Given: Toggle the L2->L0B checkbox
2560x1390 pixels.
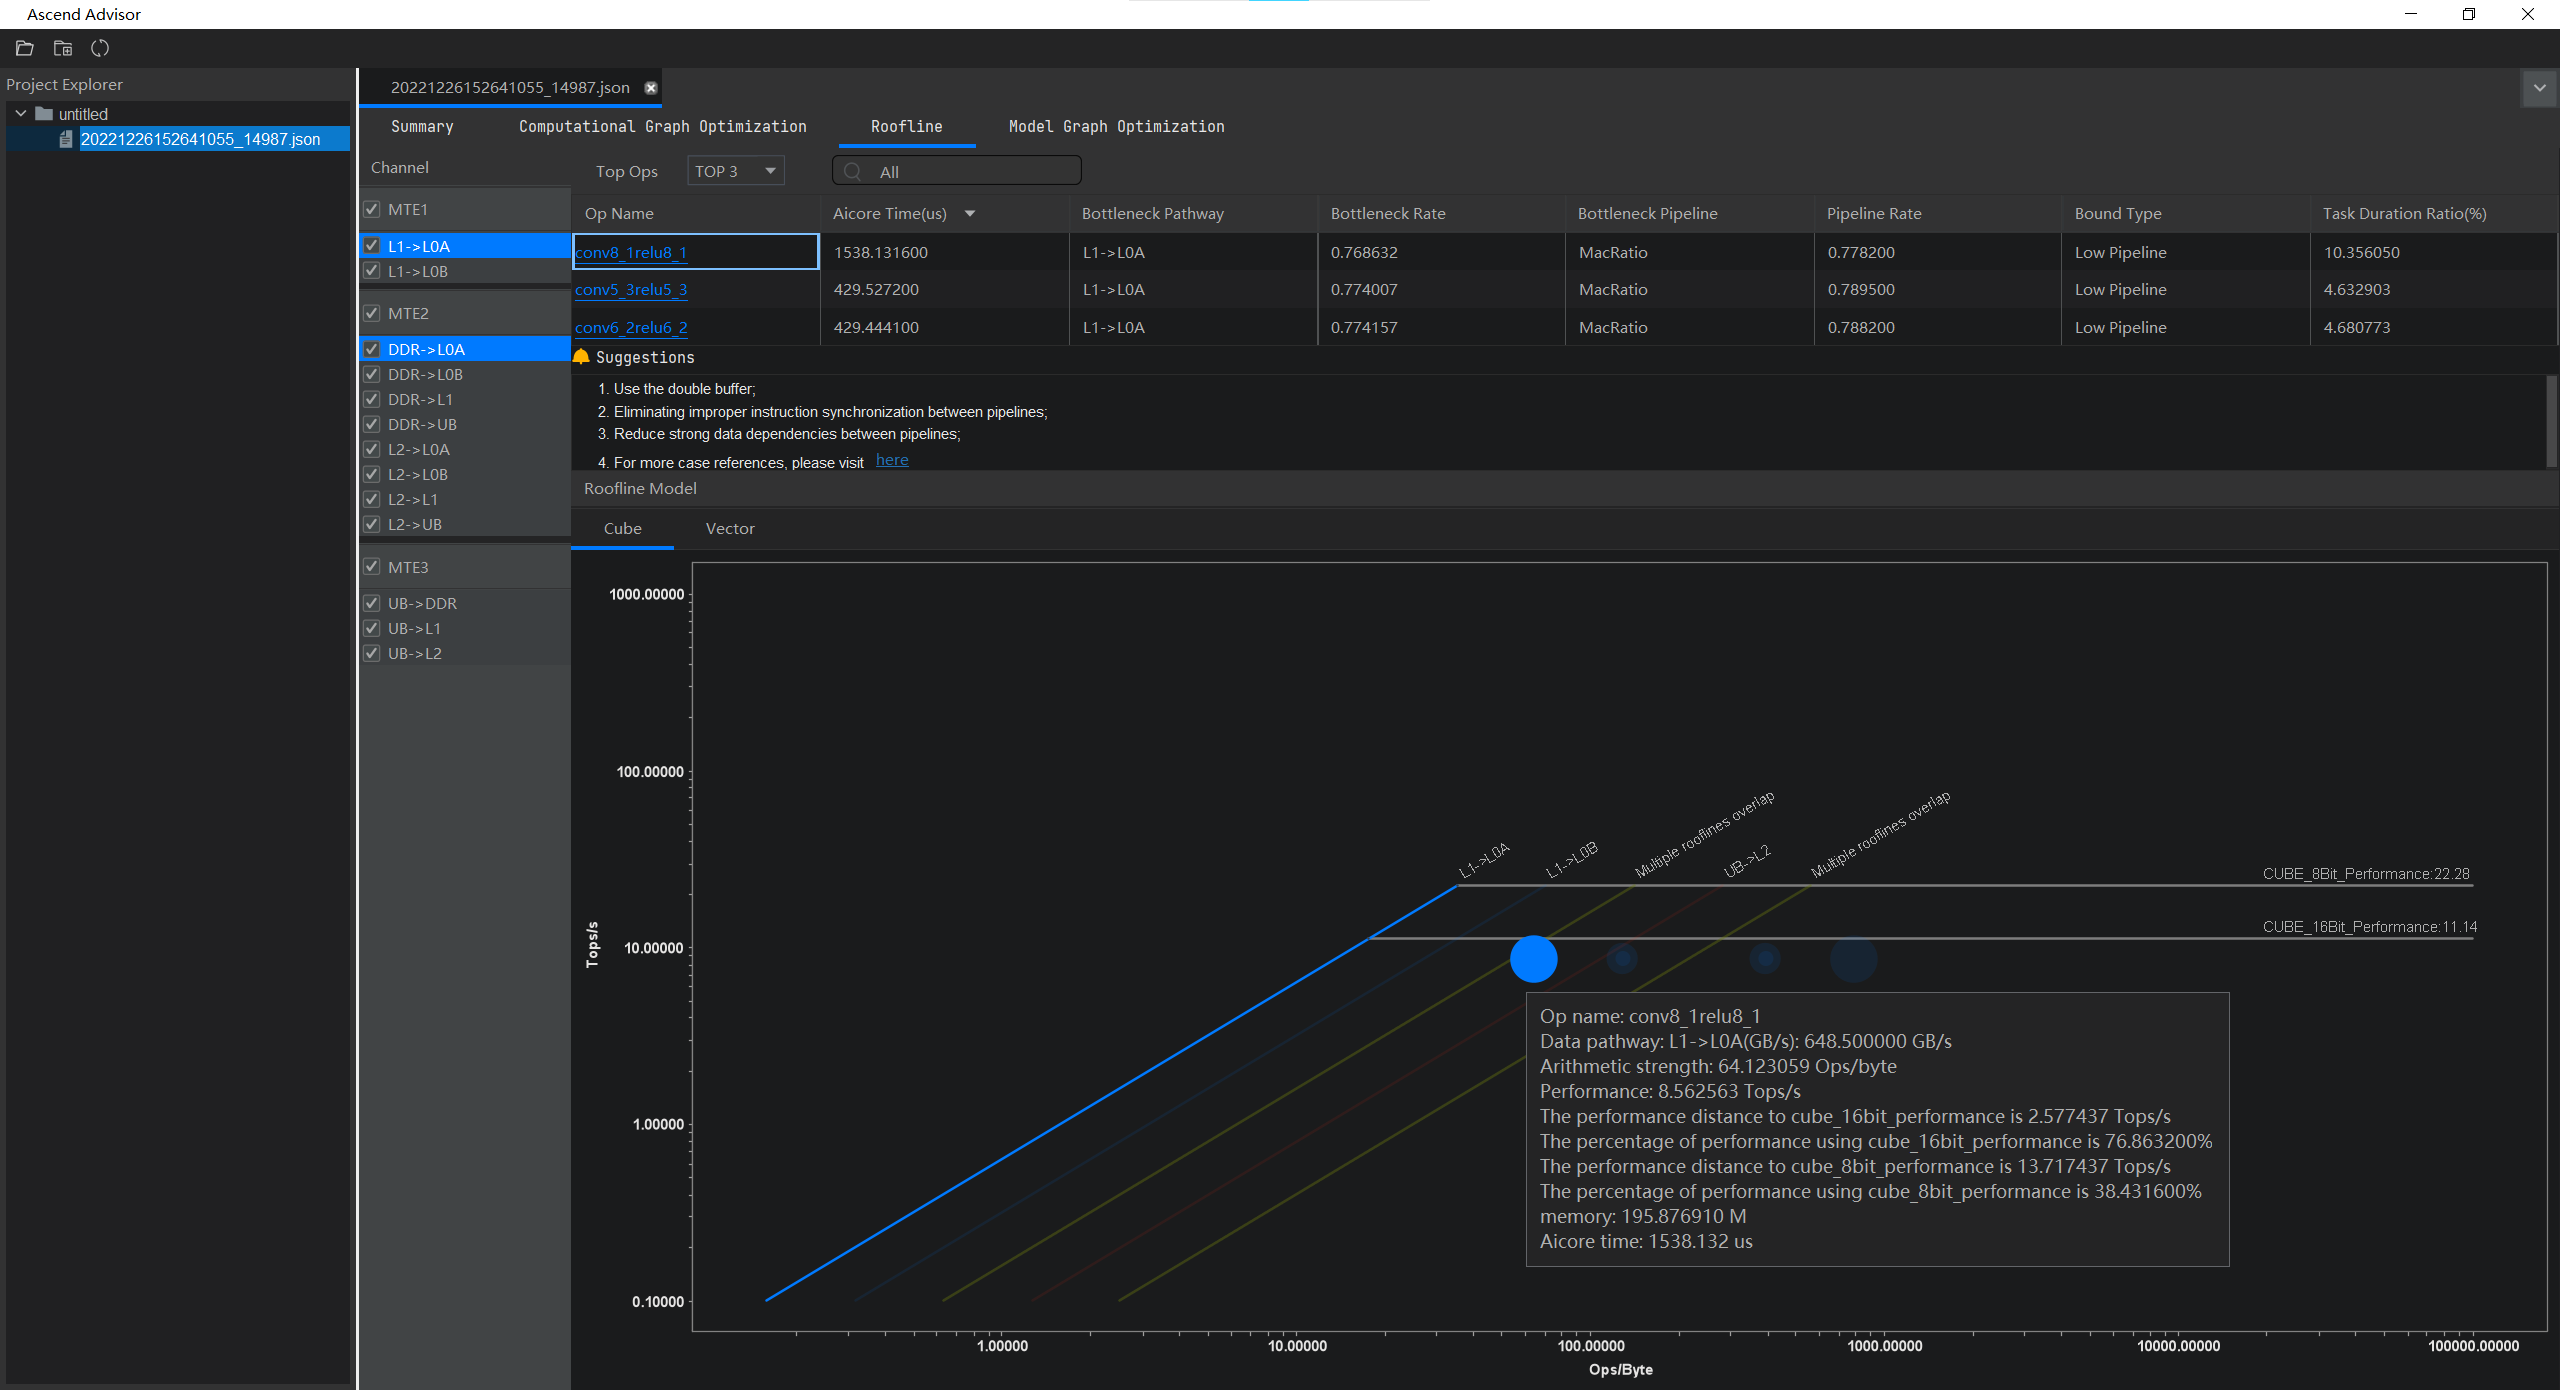Looking at the screenshot, I should click(372, 474).
